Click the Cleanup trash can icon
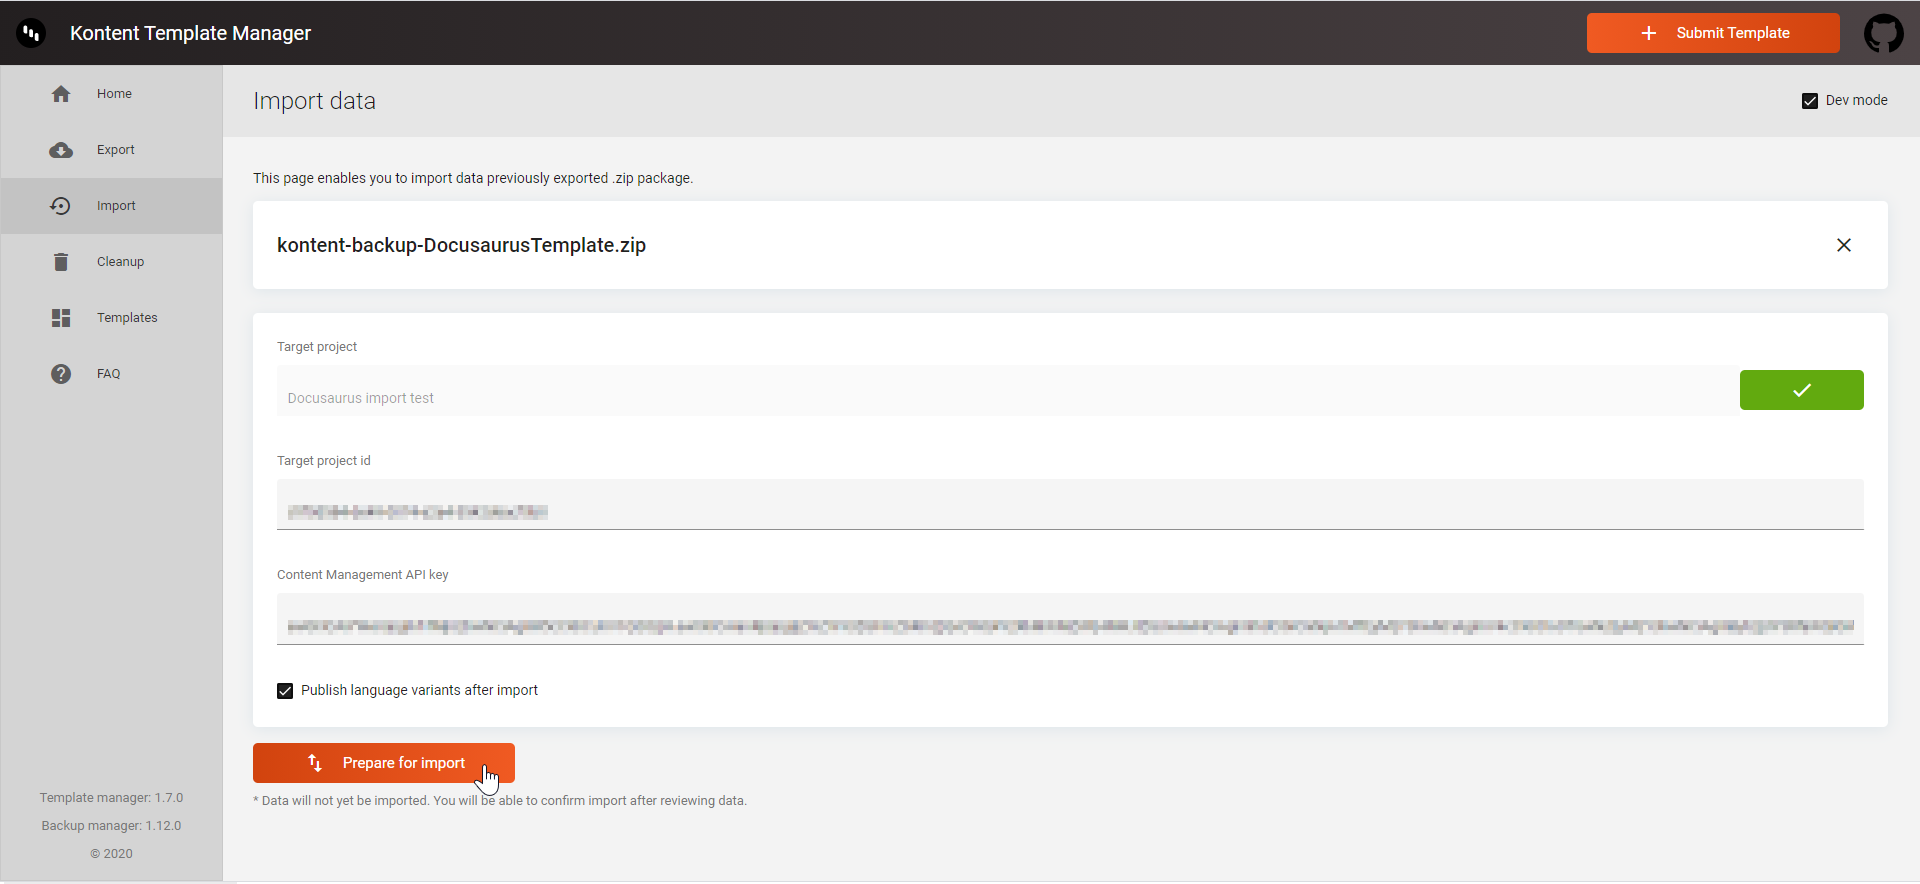1920x884 pixels. [61, 262]
